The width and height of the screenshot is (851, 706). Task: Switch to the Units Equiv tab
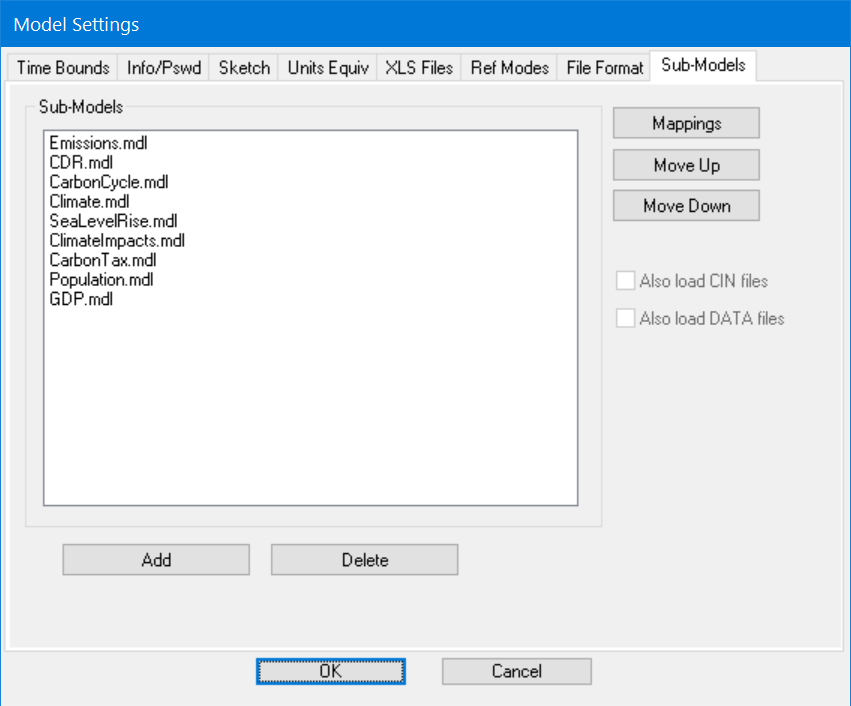[x=326, y=67]
